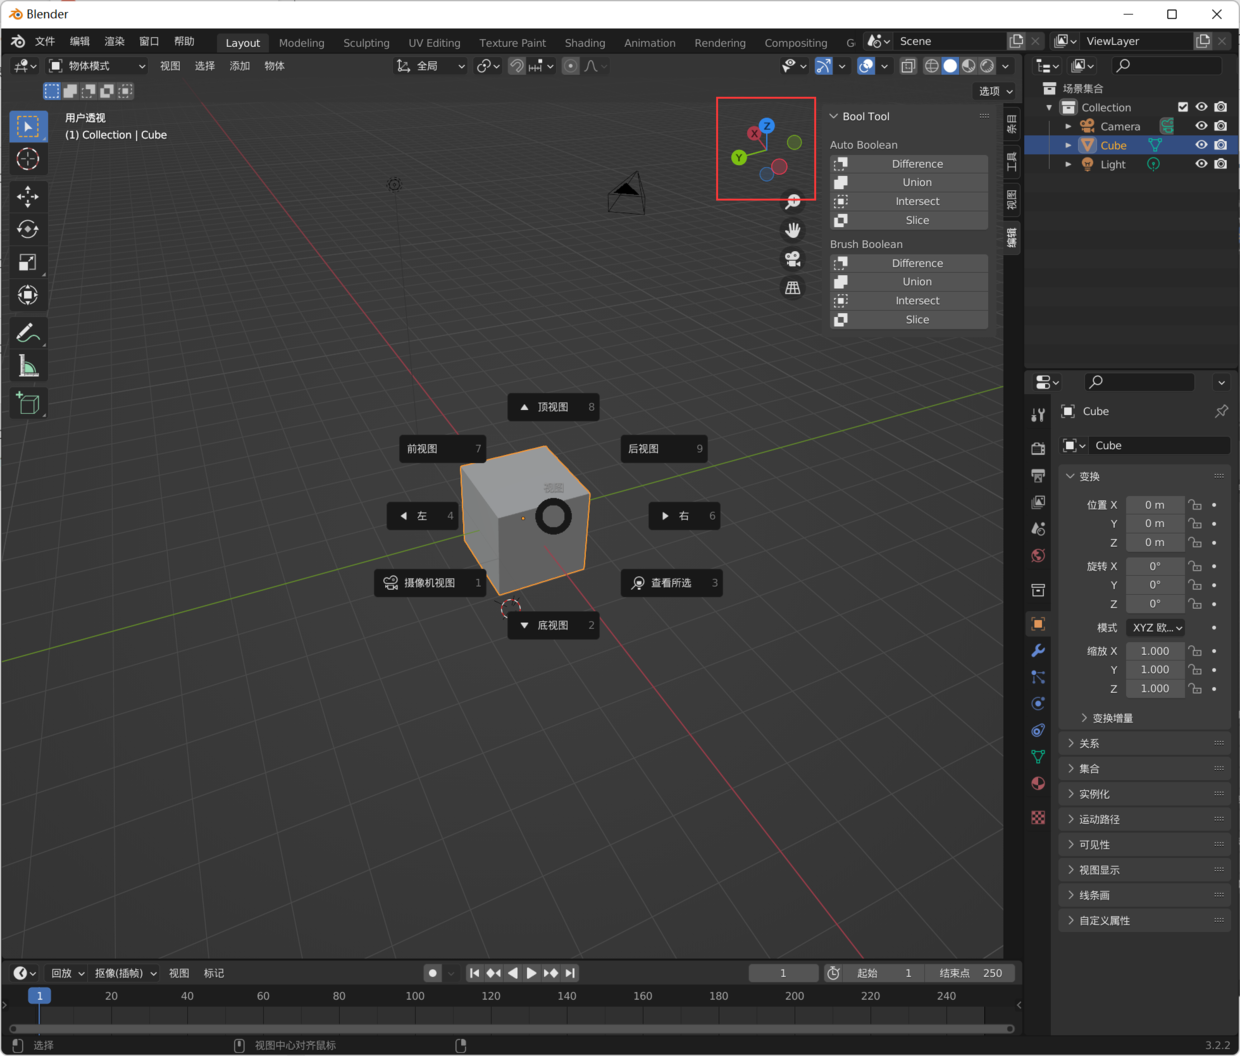Select the Move tool in the toolbar

(27, 196)
